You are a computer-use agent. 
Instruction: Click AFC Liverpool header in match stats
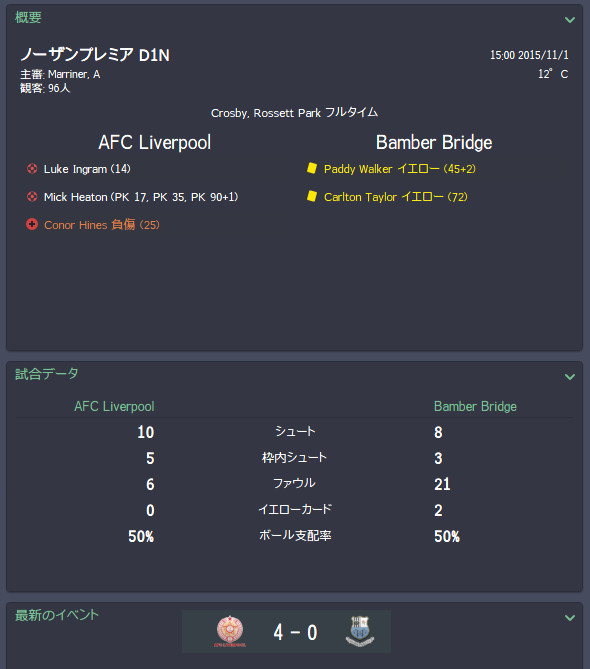click(114, 406)
